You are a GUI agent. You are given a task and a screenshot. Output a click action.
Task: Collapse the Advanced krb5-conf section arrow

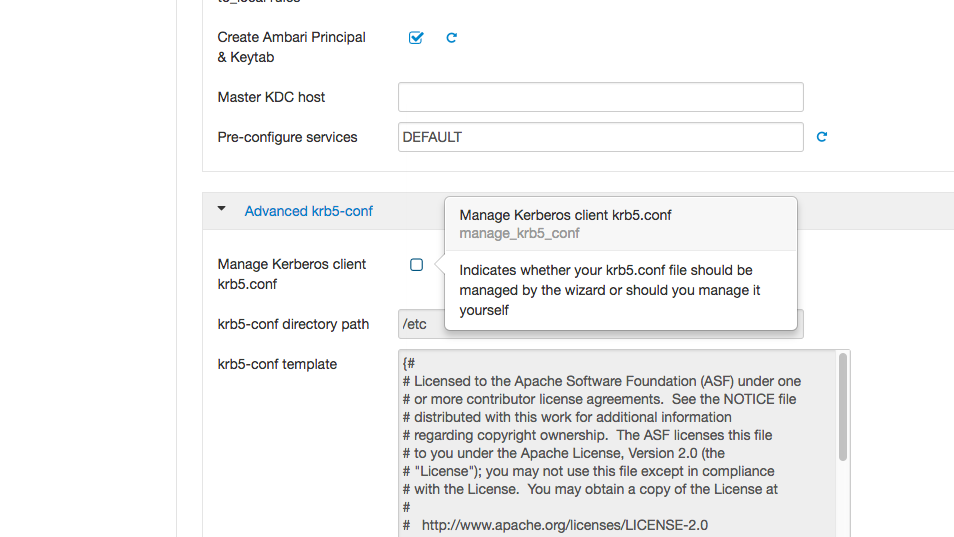click(x=222, y=210)
